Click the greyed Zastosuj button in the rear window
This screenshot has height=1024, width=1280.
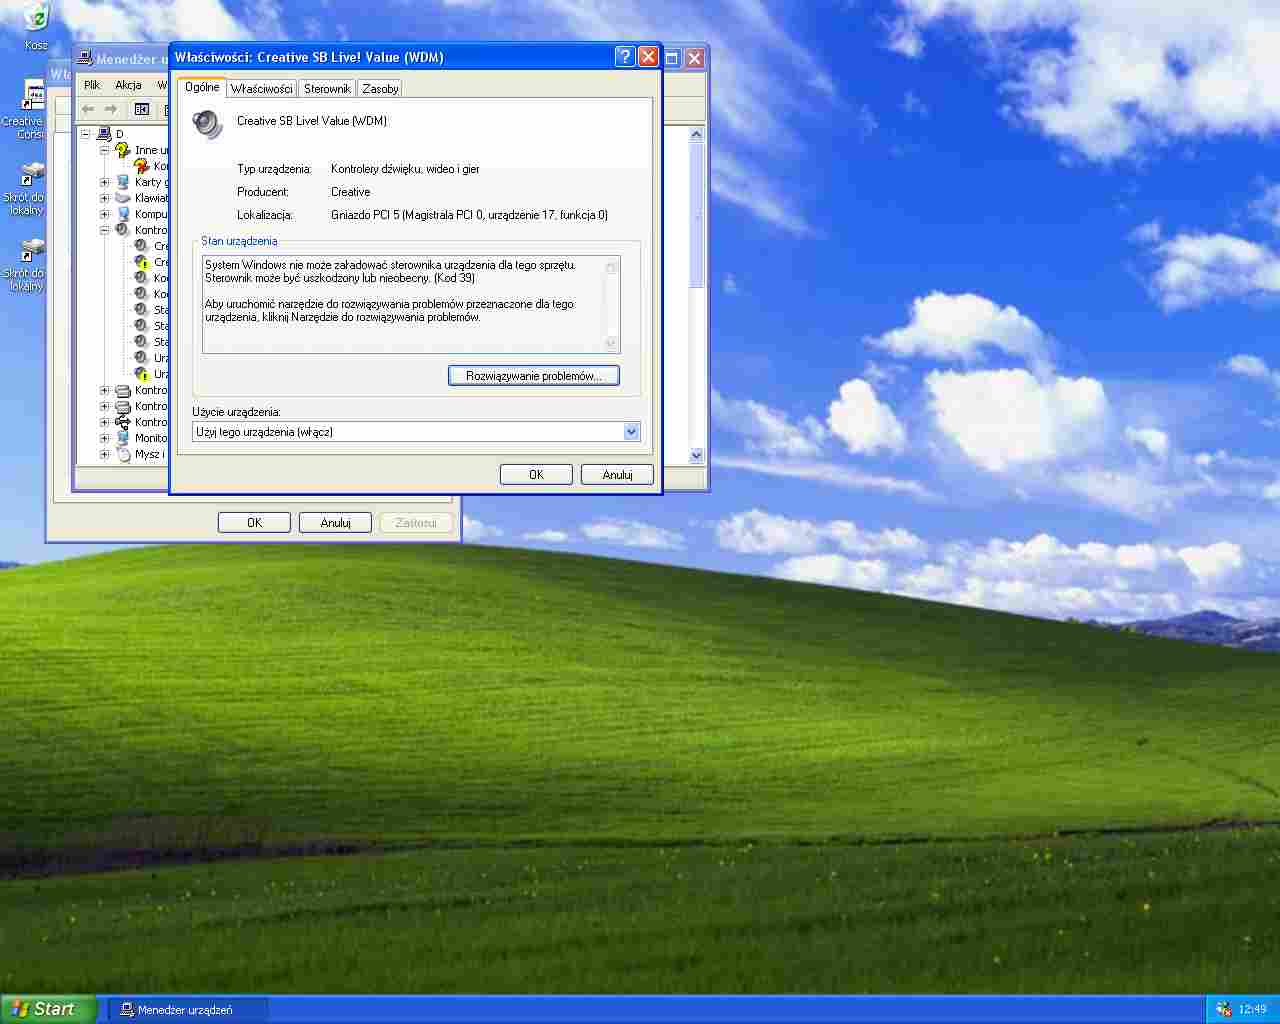click(416, 523)
